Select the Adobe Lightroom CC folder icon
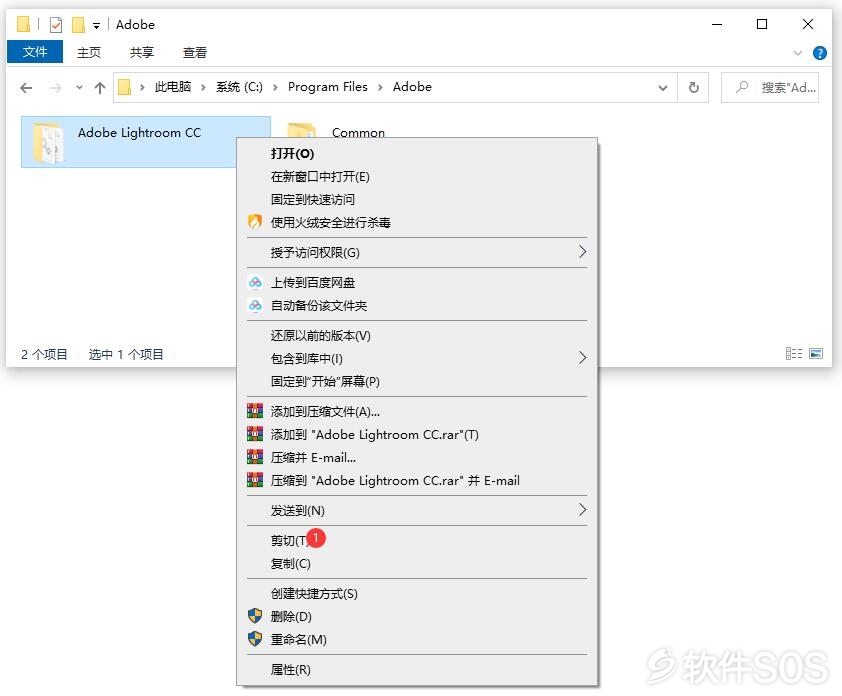 (48, 142)
